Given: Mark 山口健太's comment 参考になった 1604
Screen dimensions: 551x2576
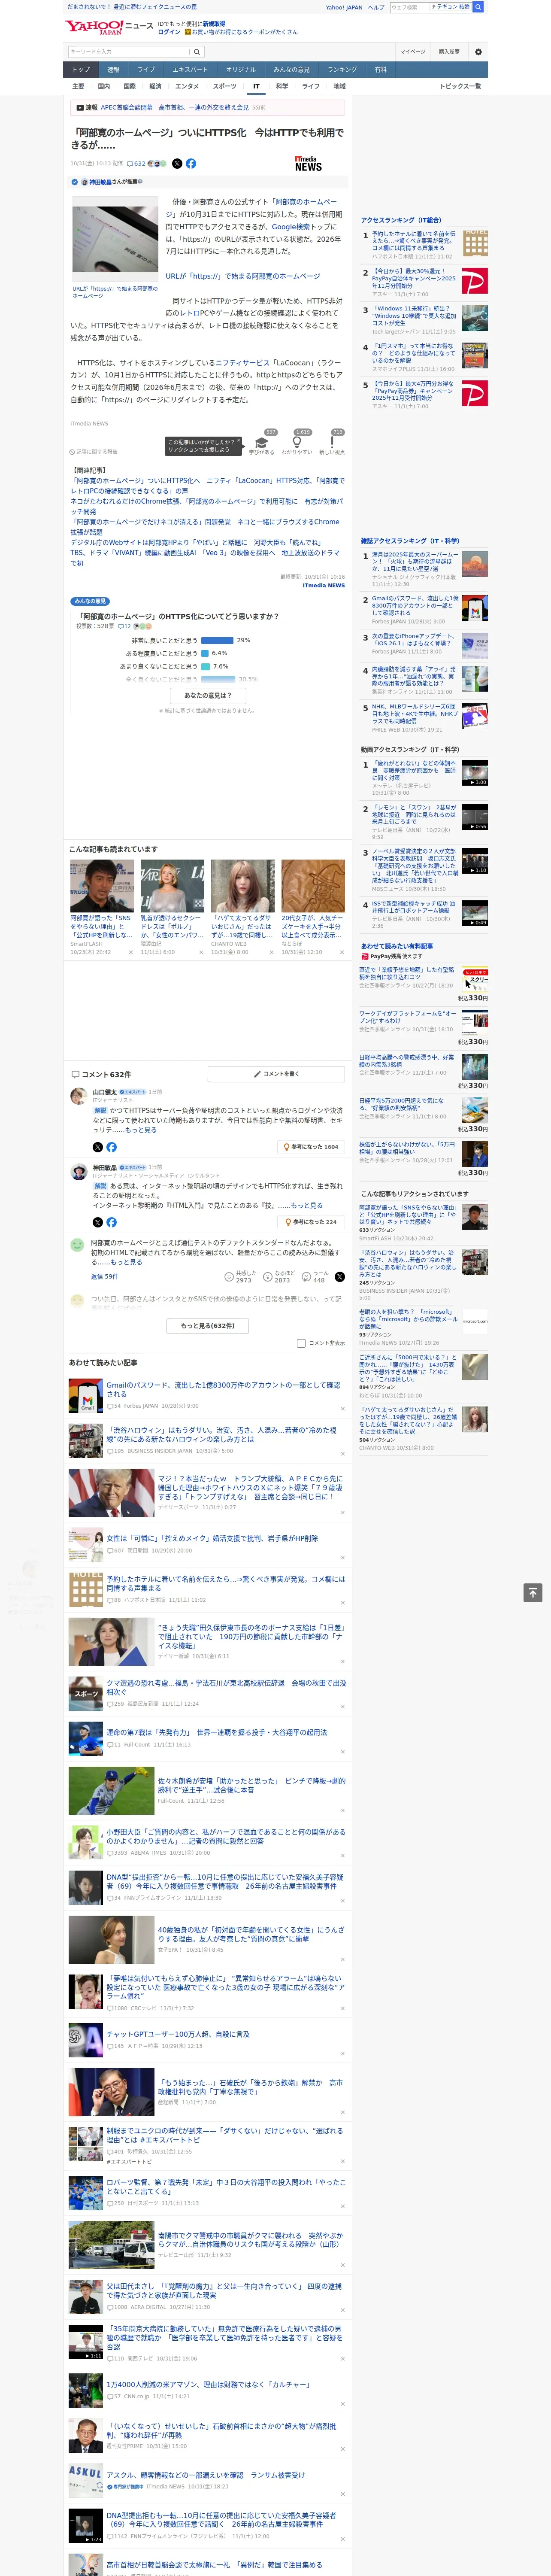Looking at the screenshot, I should click(311, 1147).
